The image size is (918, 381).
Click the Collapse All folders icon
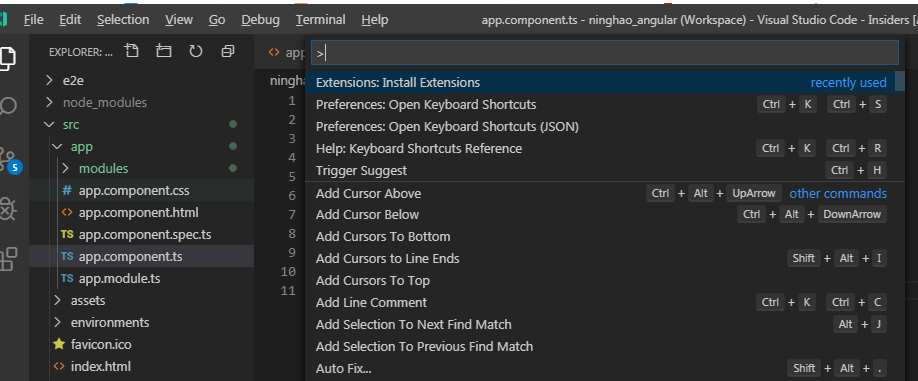point(228,52)
